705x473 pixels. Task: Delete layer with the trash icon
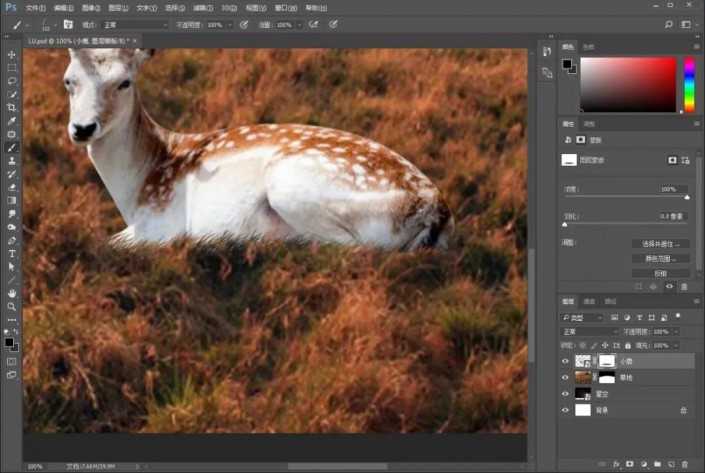pyautogui.click(x=686, y=464)
